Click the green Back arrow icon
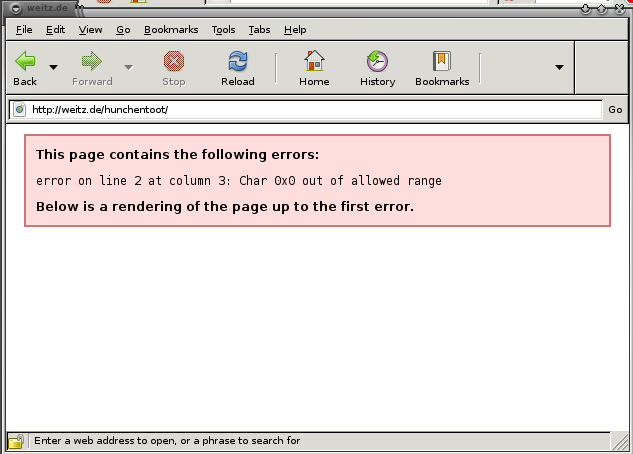The width and height of the screenshot is (633, 454). 25,62
